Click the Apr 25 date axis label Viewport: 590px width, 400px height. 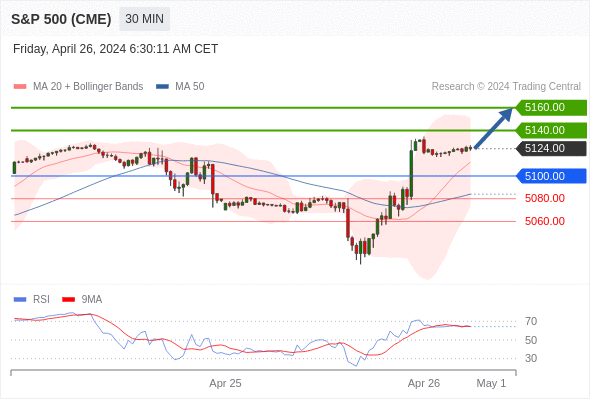click(225, 383)
